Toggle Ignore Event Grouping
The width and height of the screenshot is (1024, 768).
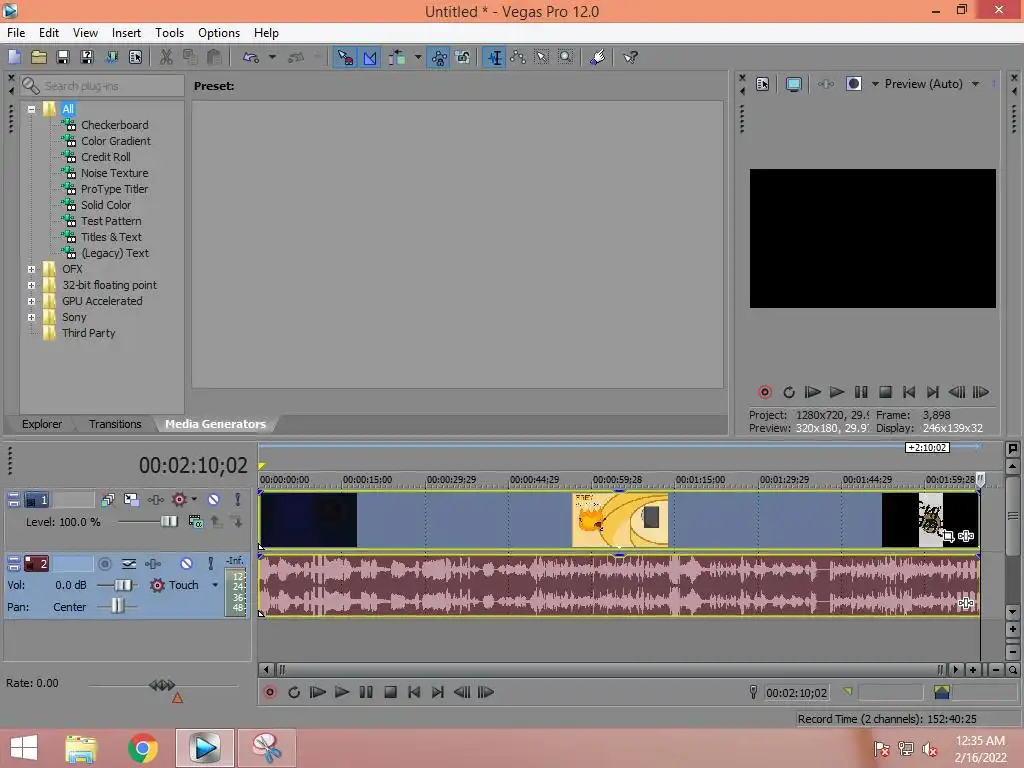coord(463,57)
